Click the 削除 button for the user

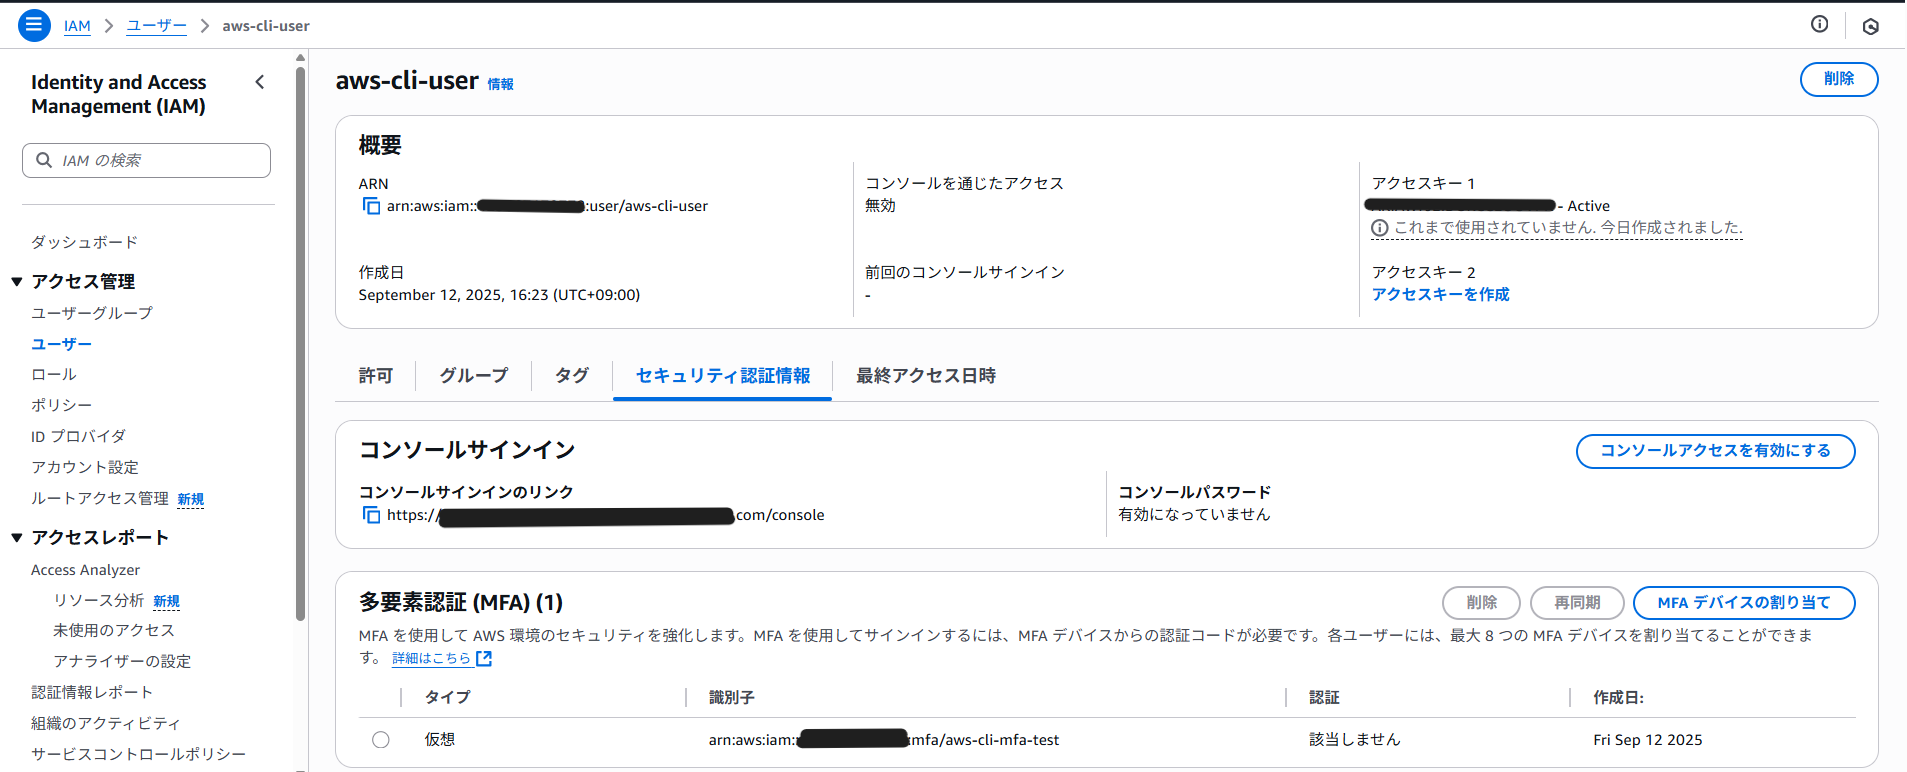(1839, 79)
